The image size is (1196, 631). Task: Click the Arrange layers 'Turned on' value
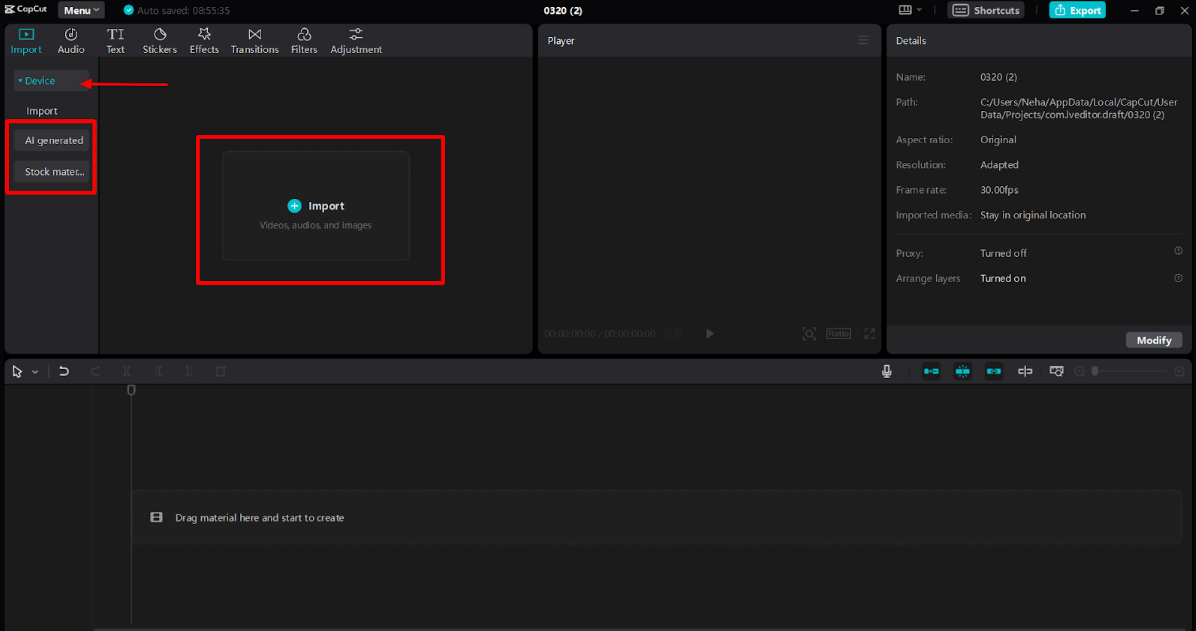[1003, 278]
